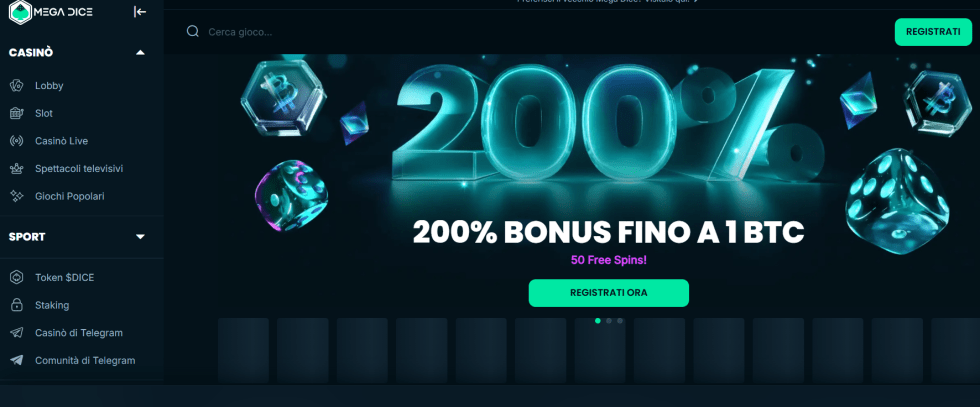Click the Giochi Popolari icon
This screenshot has width=980, height=407.
tap(16, 196)
